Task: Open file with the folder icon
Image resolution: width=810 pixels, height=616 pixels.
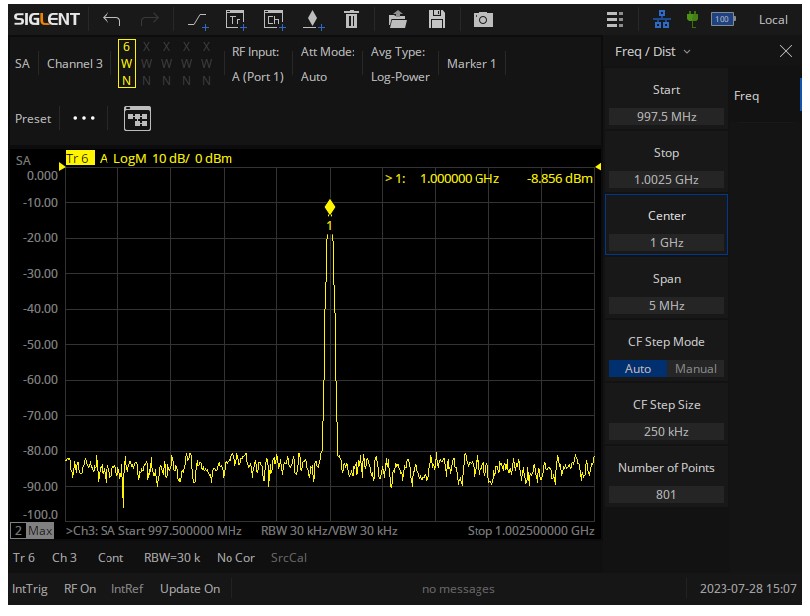Action: [398, 19]
